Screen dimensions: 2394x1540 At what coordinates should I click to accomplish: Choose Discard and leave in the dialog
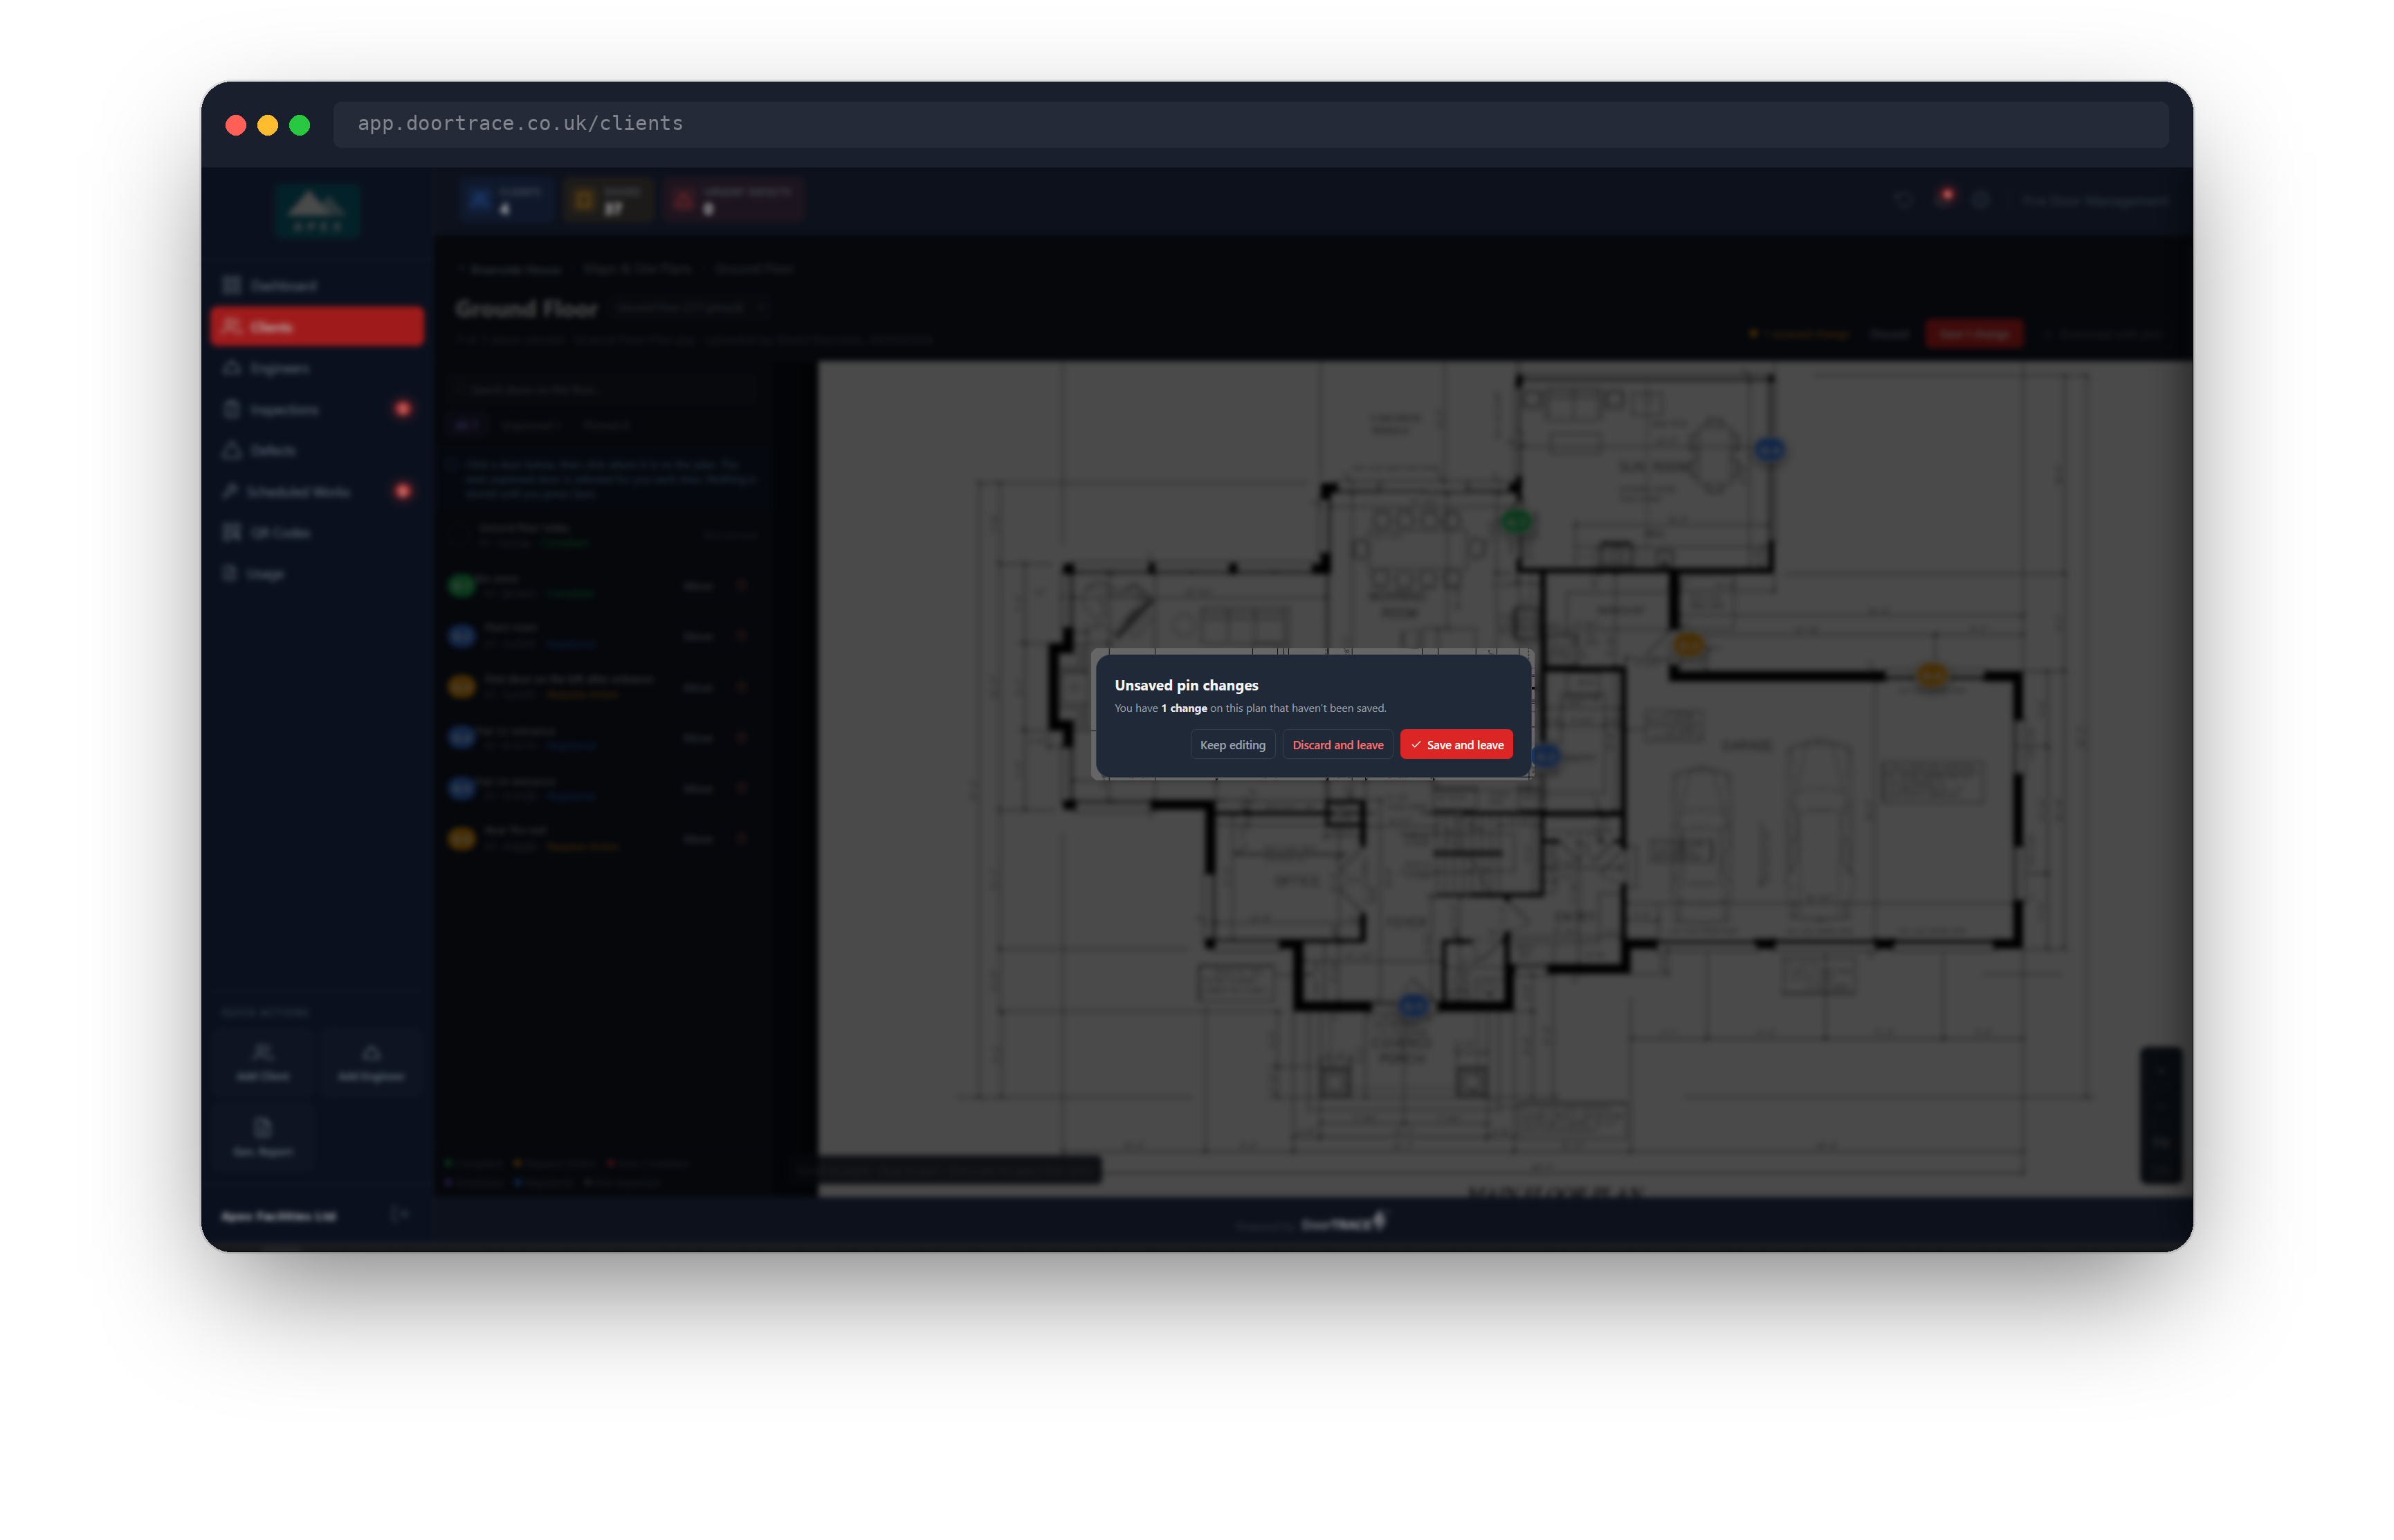[1337, 745]
